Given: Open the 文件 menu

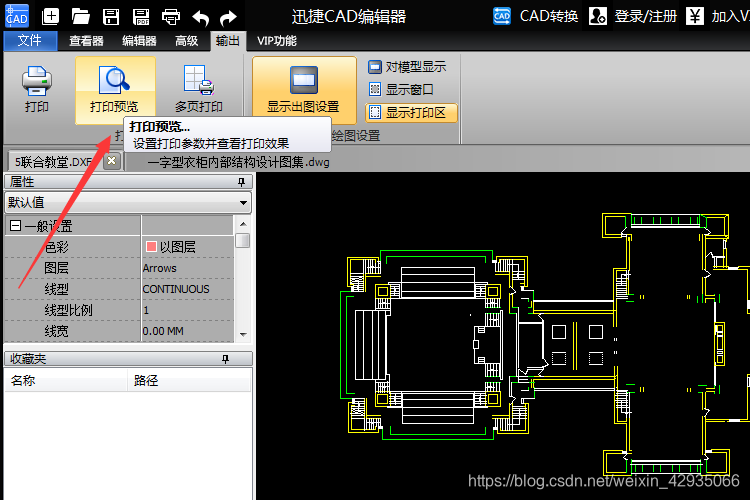Looking at the screenshot, I should 30,41.
